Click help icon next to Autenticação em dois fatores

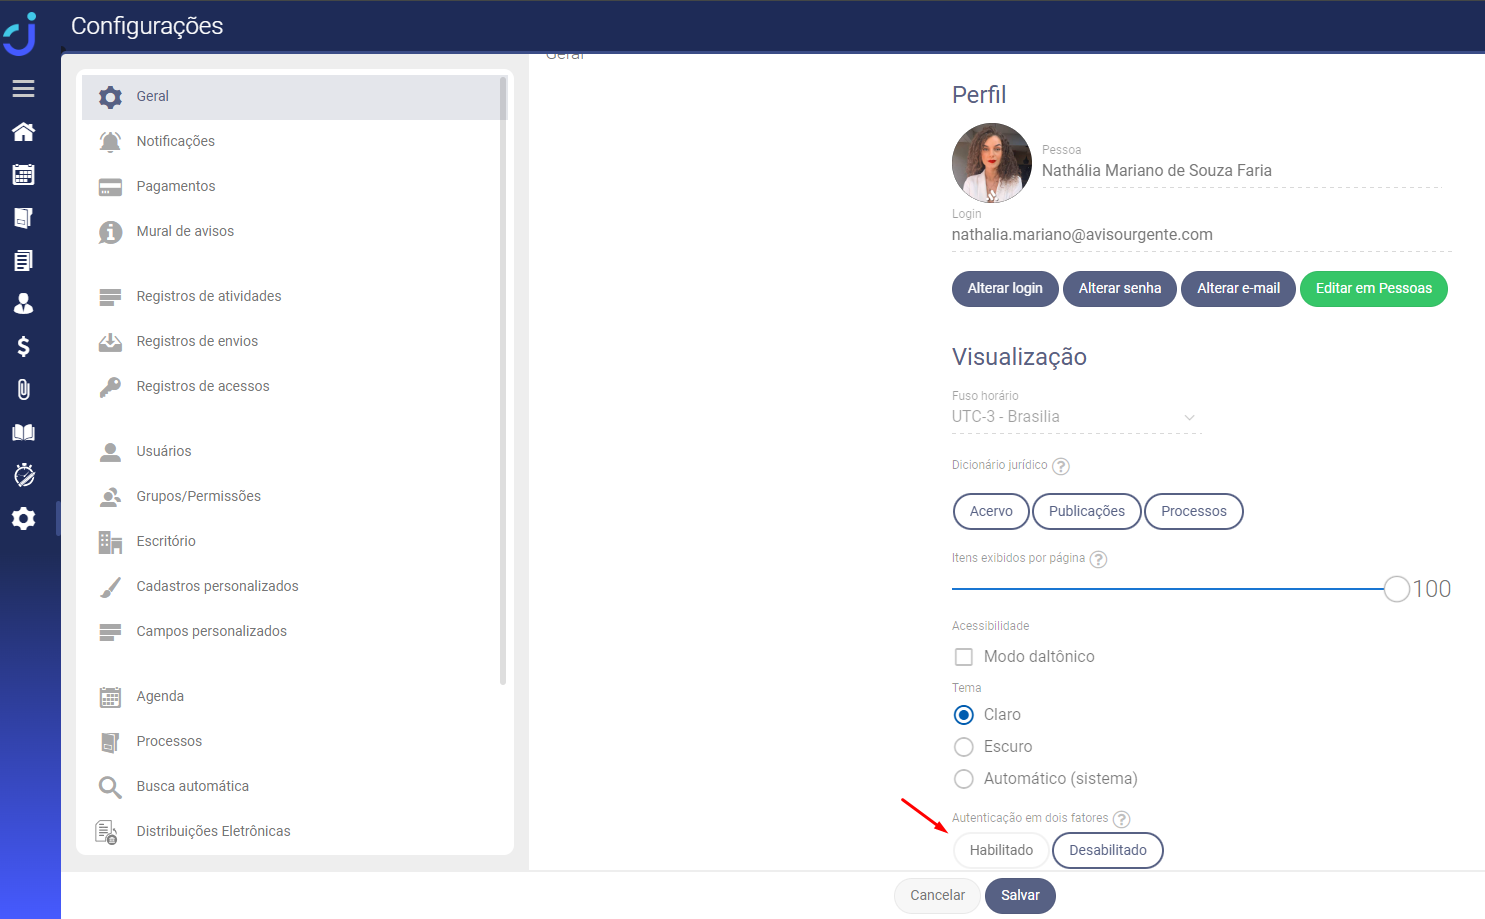[1122, 819]
